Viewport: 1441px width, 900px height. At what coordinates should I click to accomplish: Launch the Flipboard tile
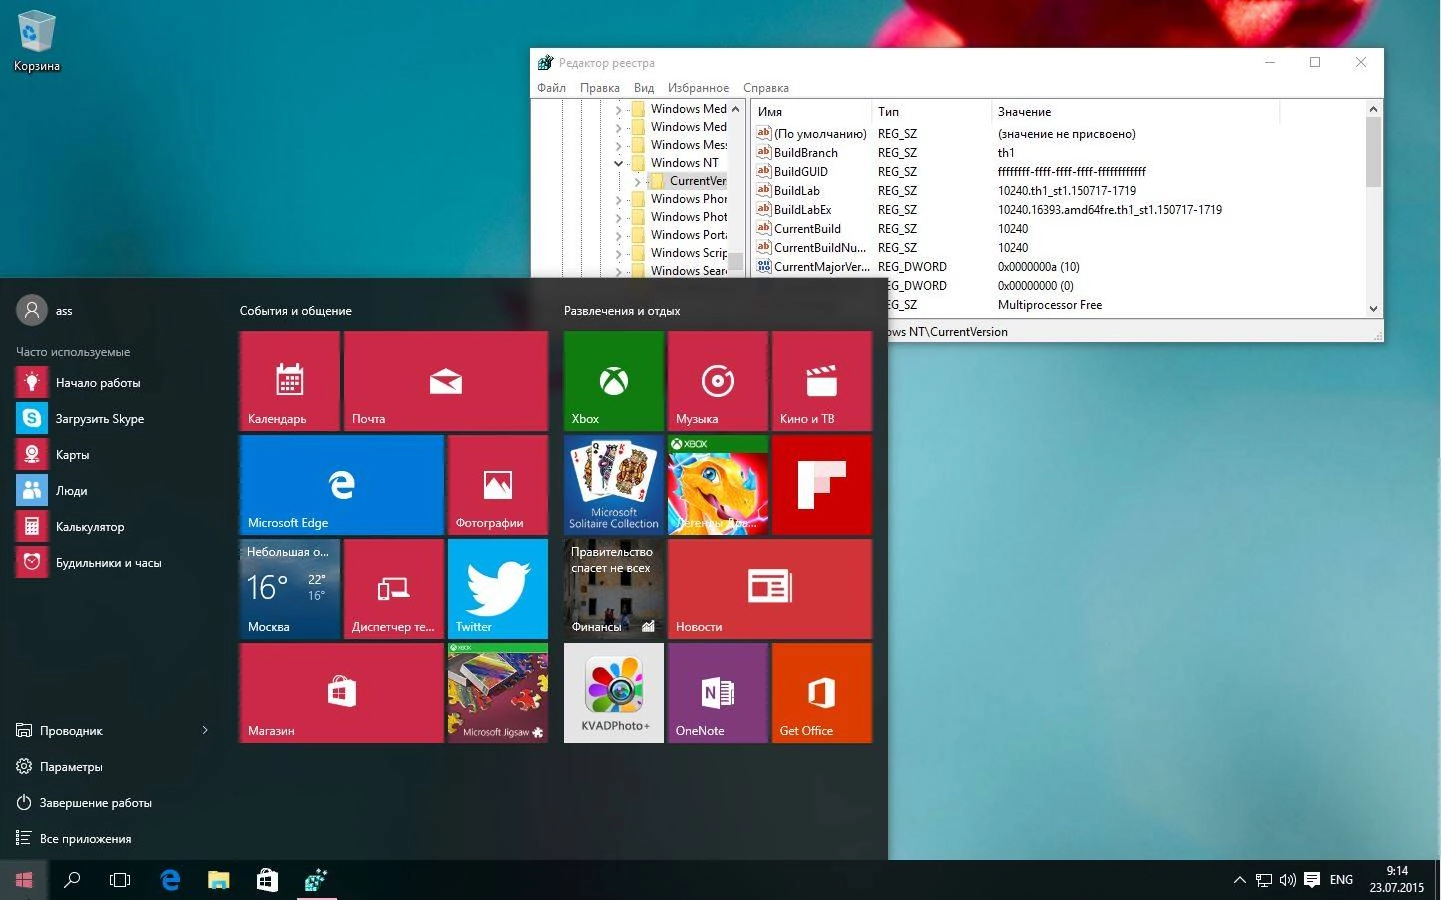(x=822, y=485)
